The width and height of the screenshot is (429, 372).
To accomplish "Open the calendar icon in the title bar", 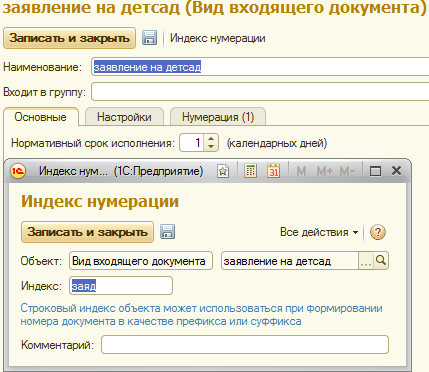I will point(273,171).
